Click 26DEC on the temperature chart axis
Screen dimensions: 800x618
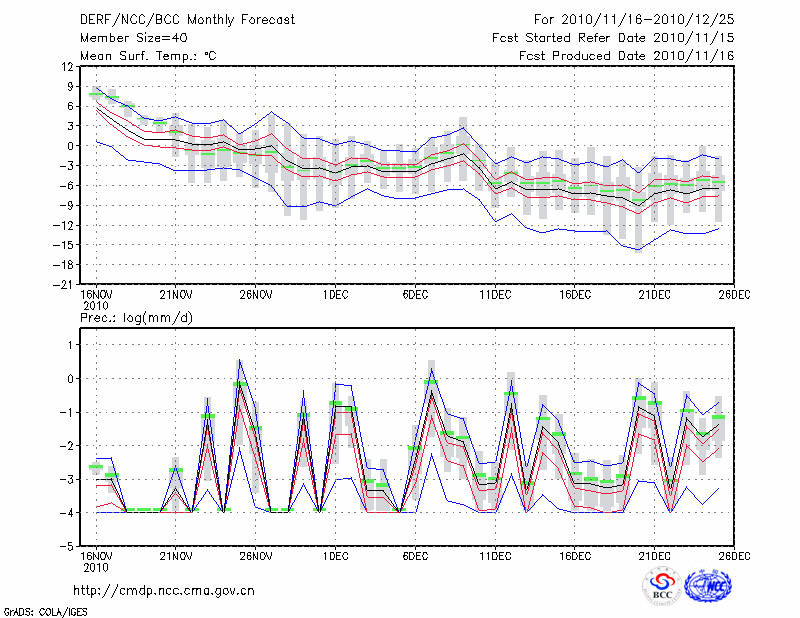pyautogui.click(x=735, y=294)
